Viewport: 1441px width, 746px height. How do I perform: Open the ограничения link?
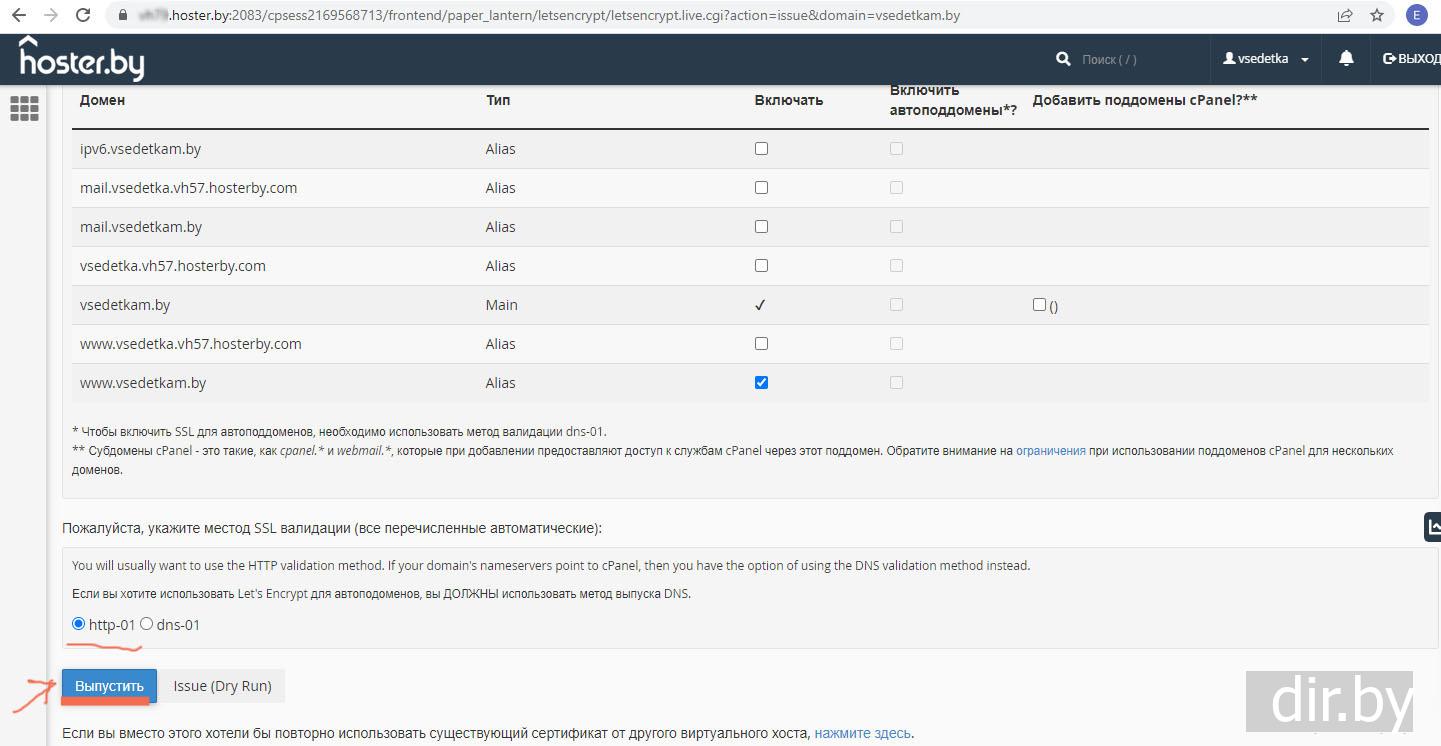tap(1050, 451)
